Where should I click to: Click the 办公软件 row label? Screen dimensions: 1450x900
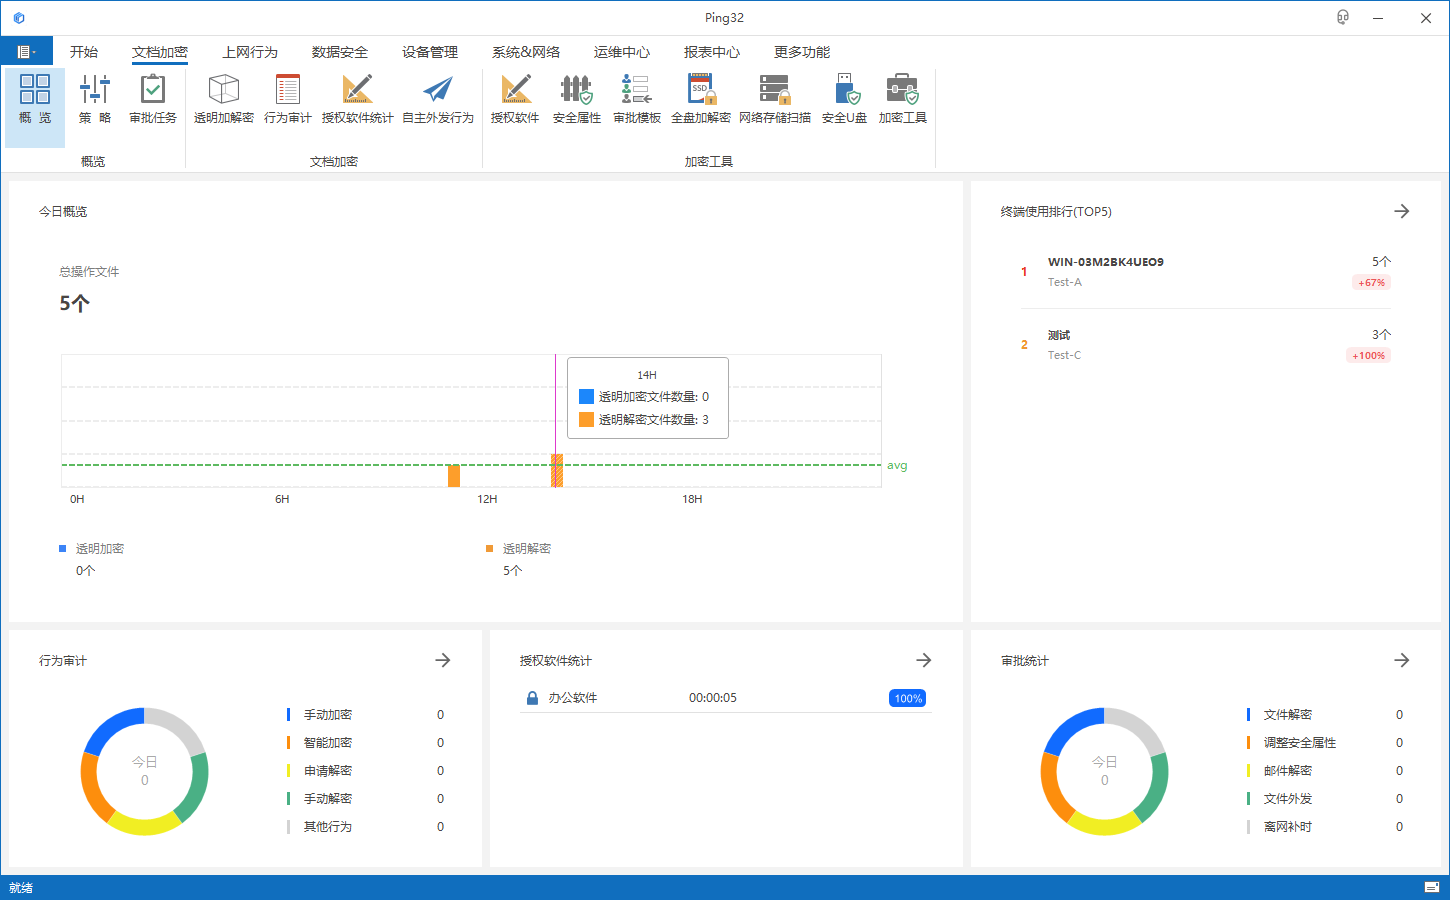[573, 698]
